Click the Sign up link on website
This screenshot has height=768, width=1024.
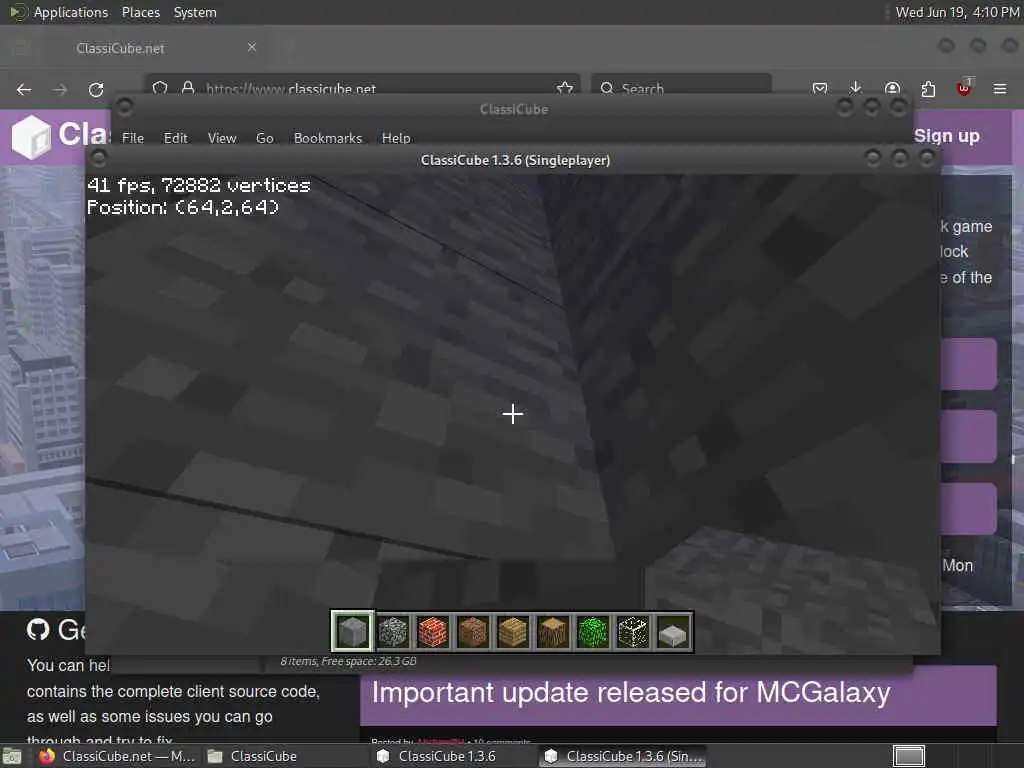[947, 136]
